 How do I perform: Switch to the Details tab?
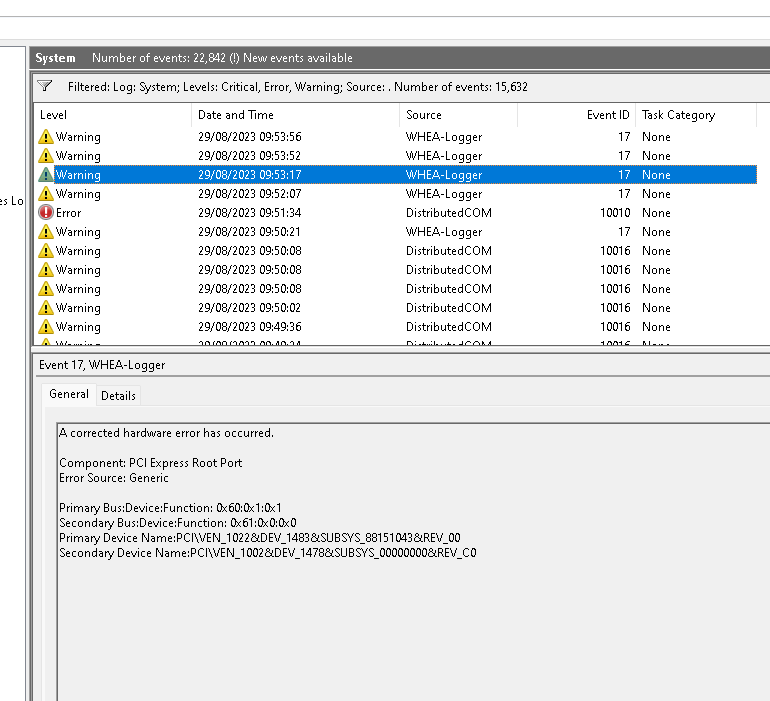[x=118, y=395]
